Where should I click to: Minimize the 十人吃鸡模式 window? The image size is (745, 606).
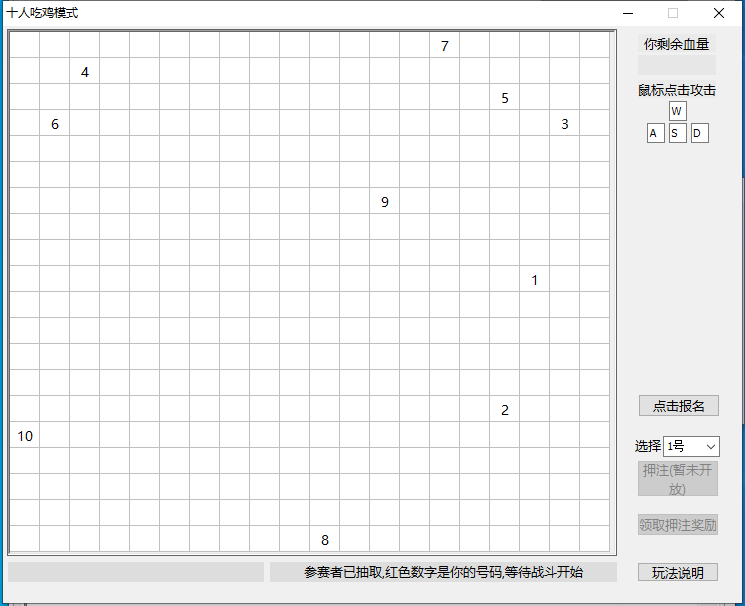coord(628,13)
